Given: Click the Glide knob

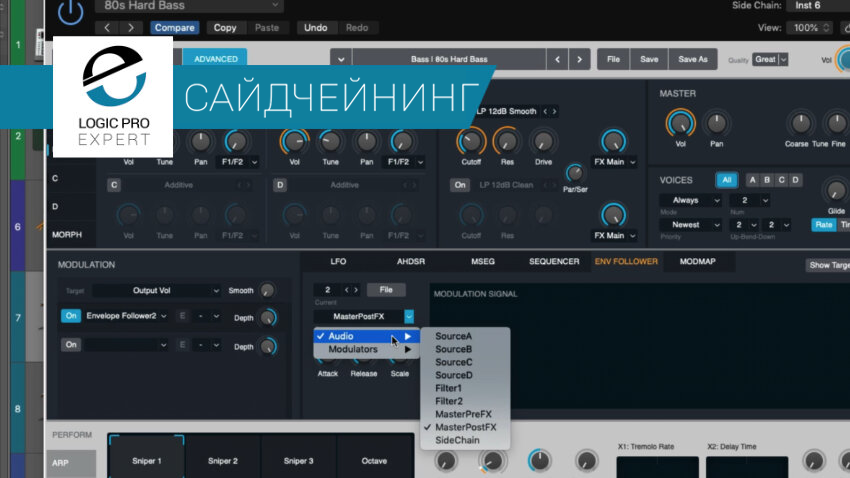Looking at the screenshot, I should click(835, 190).
